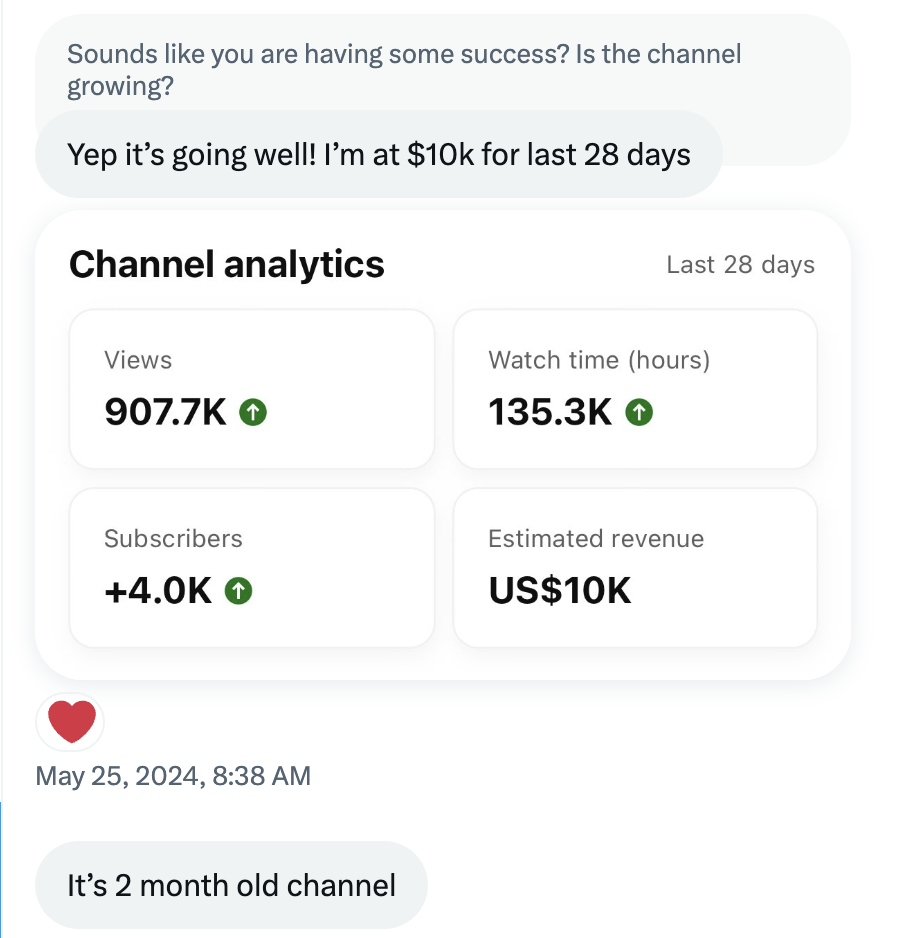Click the +4.0K subscribers figure
This screenshot has height=938, width=908.
coord(158,591)
